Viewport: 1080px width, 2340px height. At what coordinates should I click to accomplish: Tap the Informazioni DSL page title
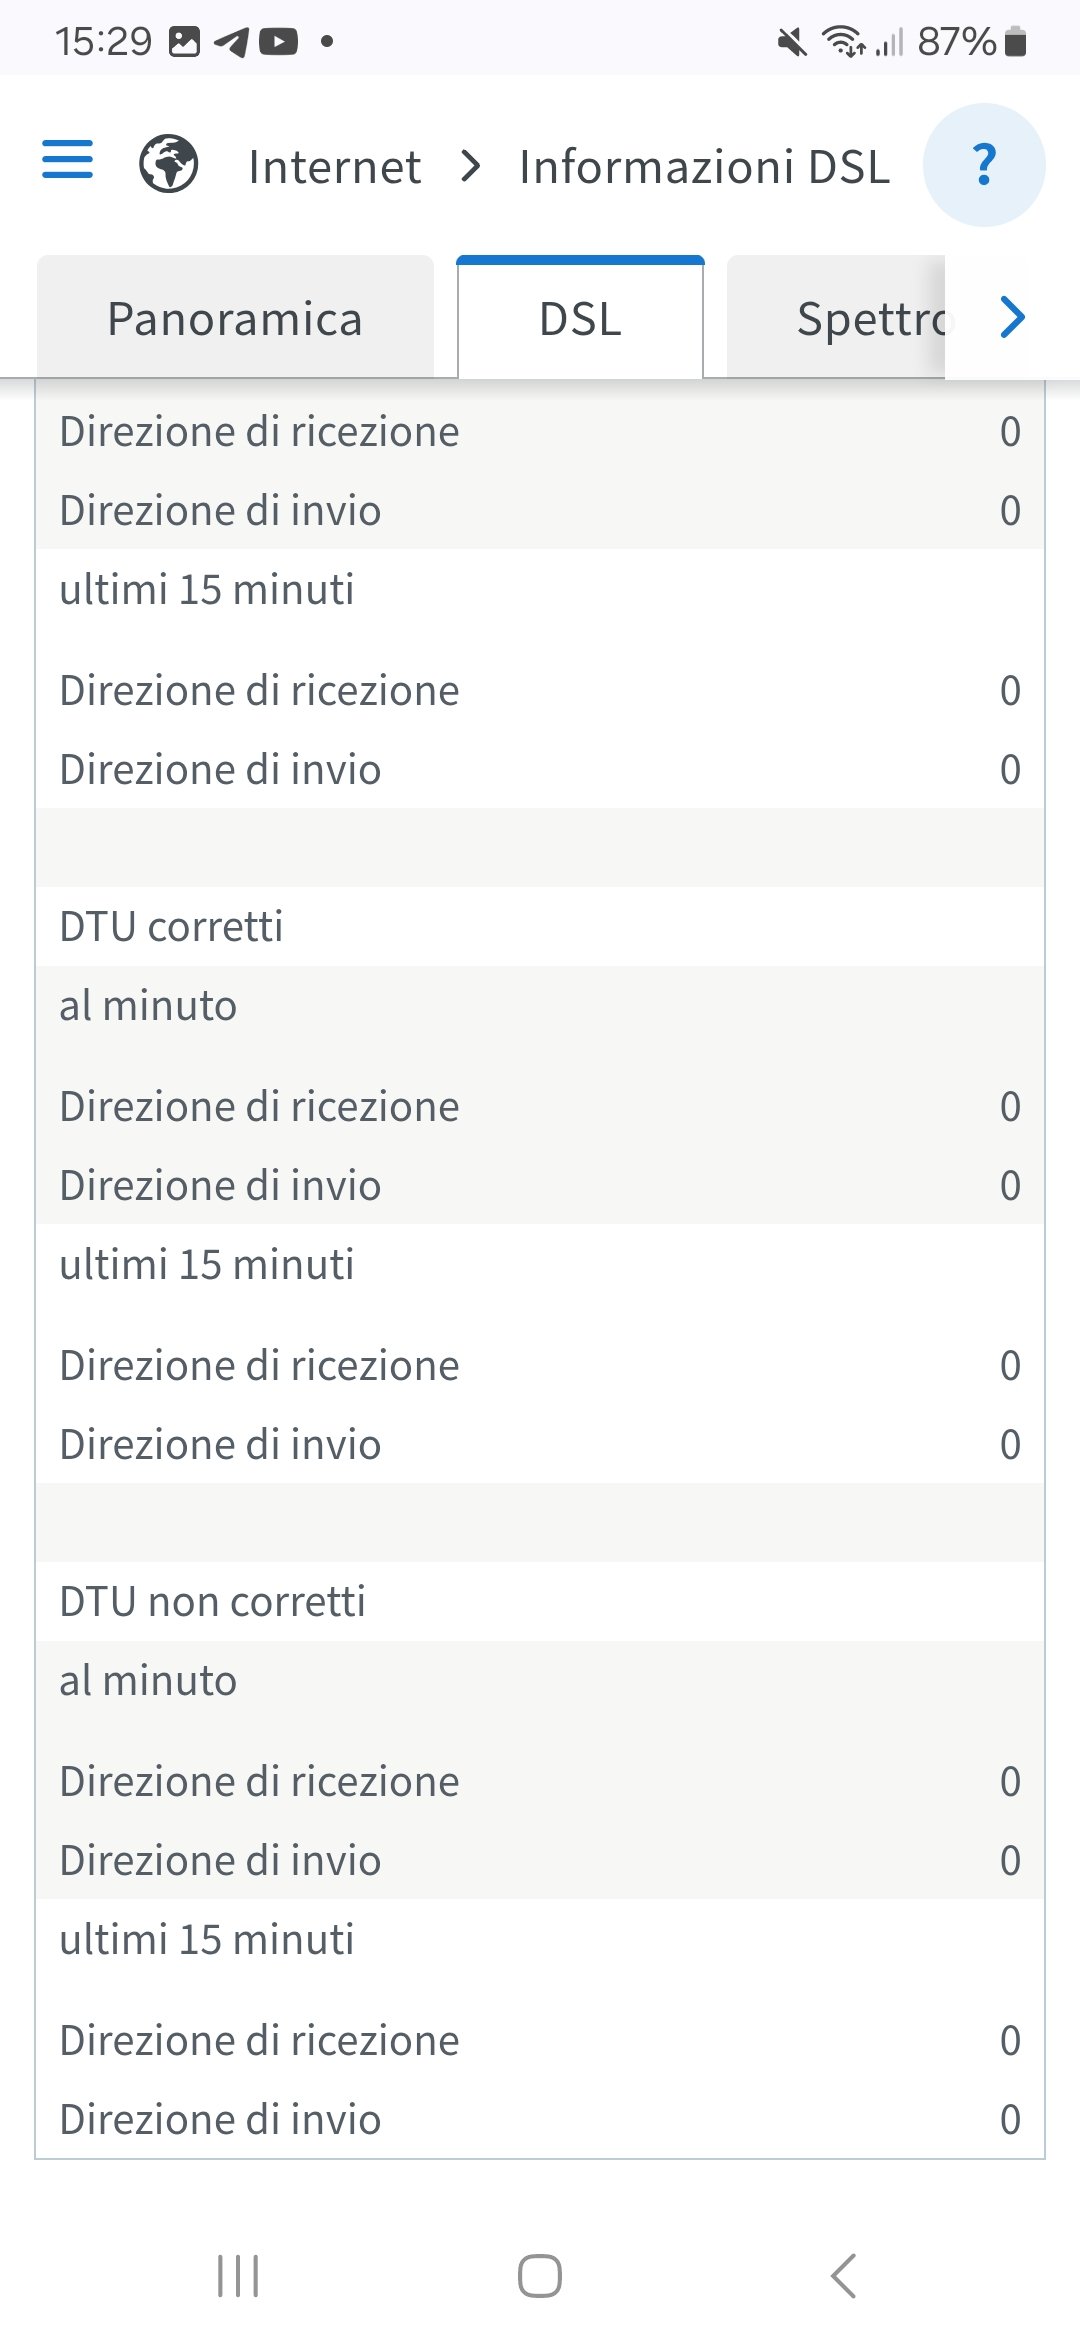click(x=704, y=167)
